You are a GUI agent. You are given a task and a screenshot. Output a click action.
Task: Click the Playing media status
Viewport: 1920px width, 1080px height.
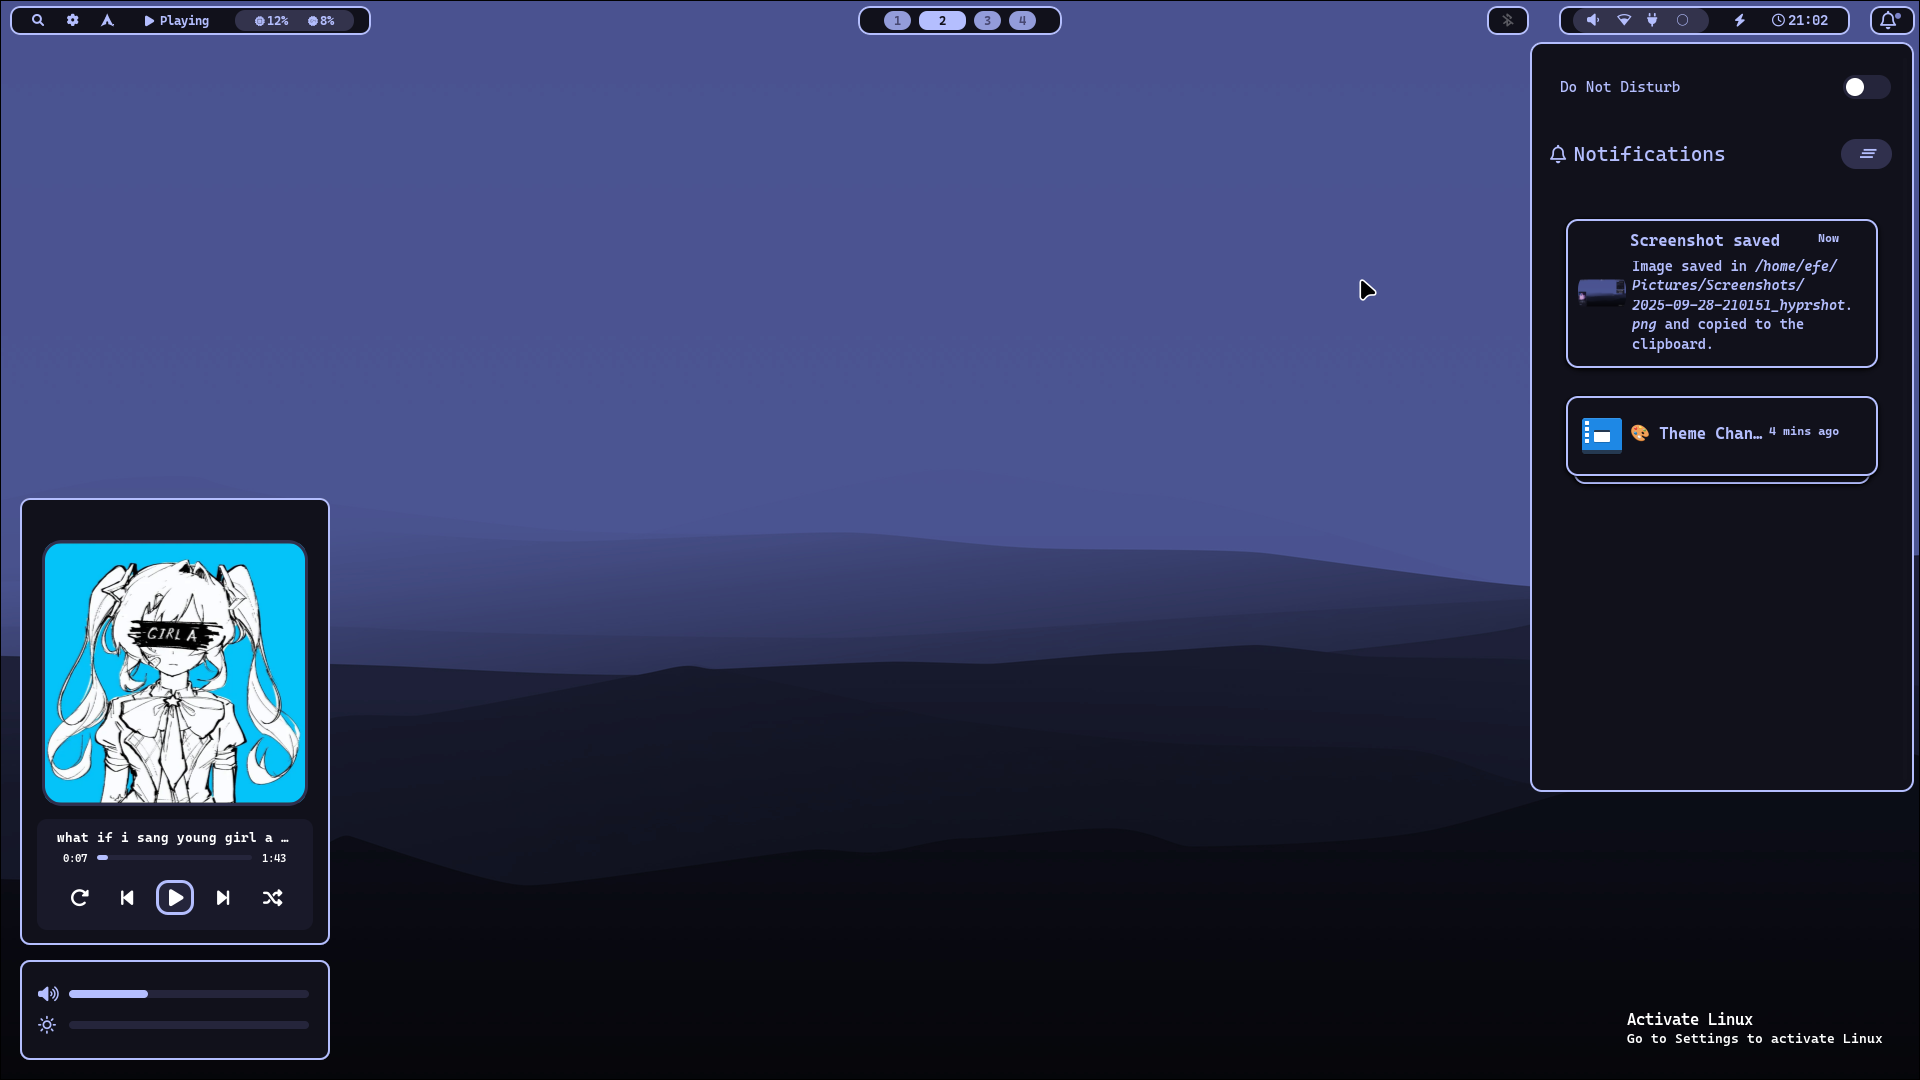[177, 20]
